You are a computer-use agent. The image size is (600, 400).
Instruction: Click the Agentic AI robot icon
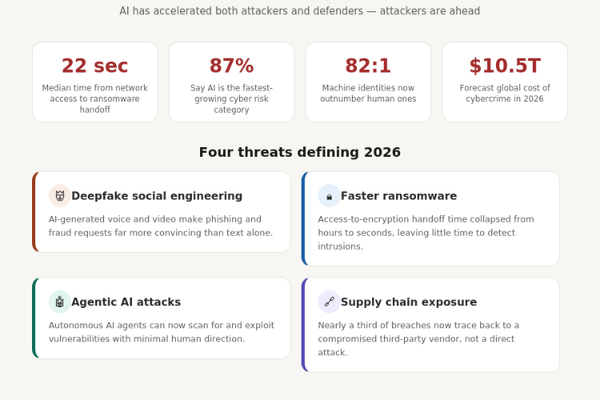click(60, 302)
